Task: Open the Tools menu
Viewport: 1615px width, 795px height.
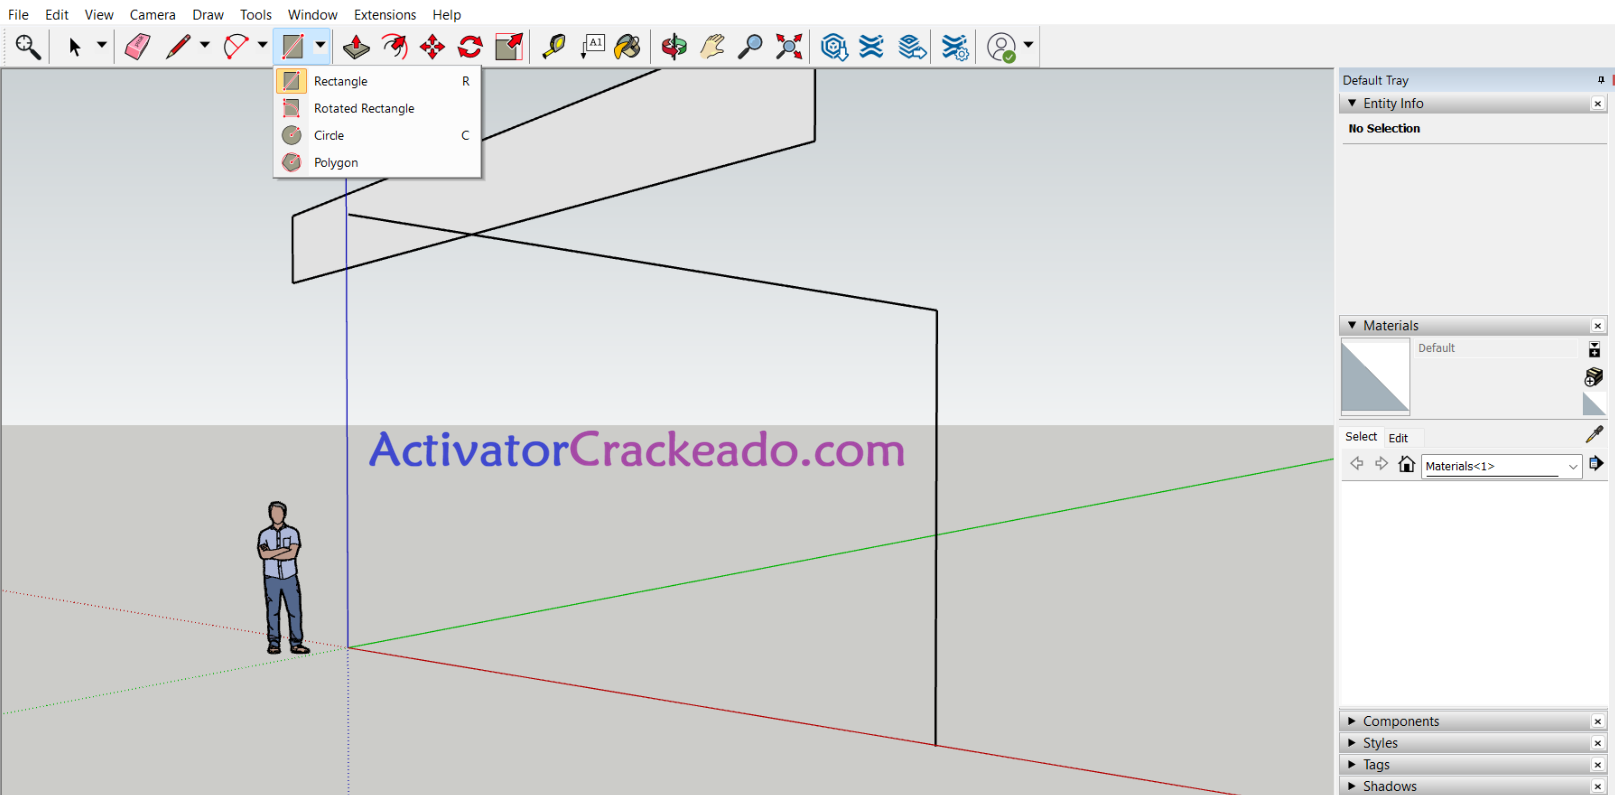Action: point(256,14)
